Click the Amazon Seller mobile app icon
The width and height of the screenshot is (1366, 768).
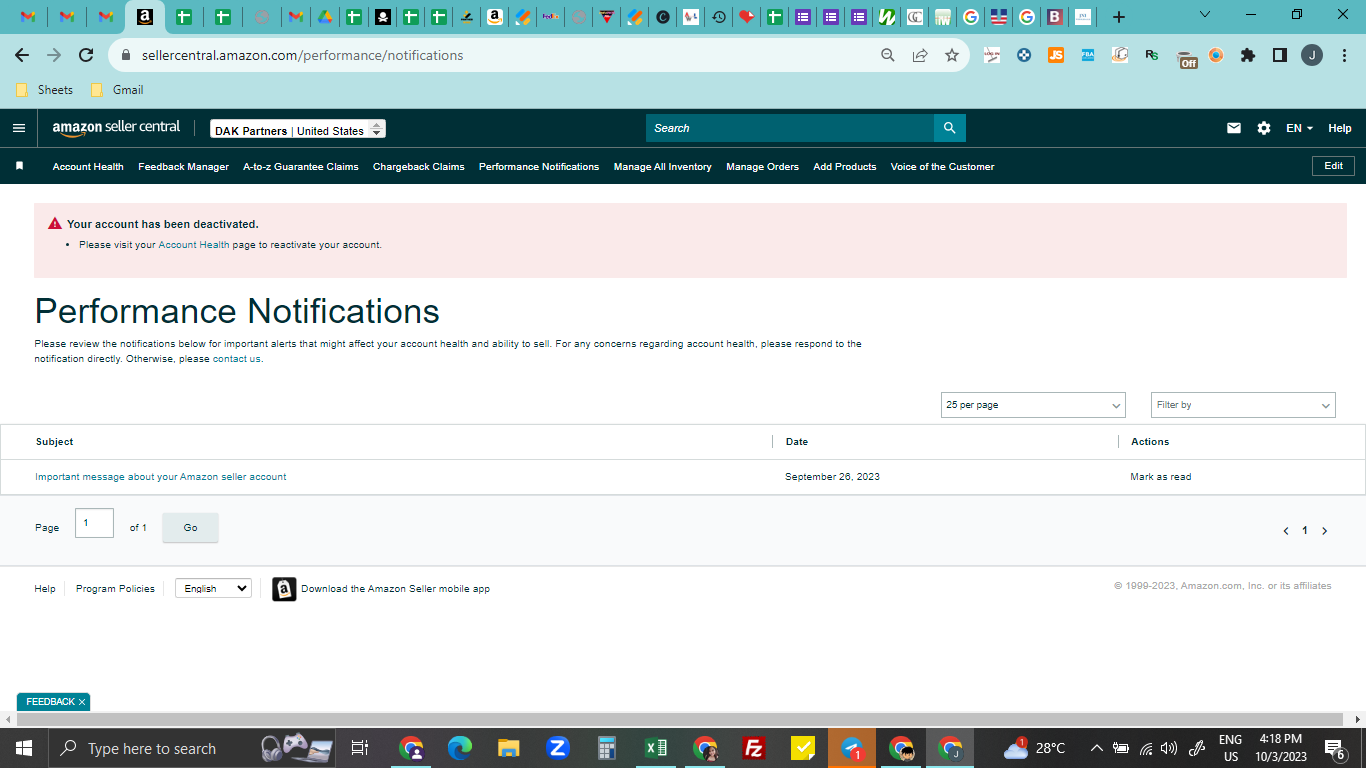point(284,589)
